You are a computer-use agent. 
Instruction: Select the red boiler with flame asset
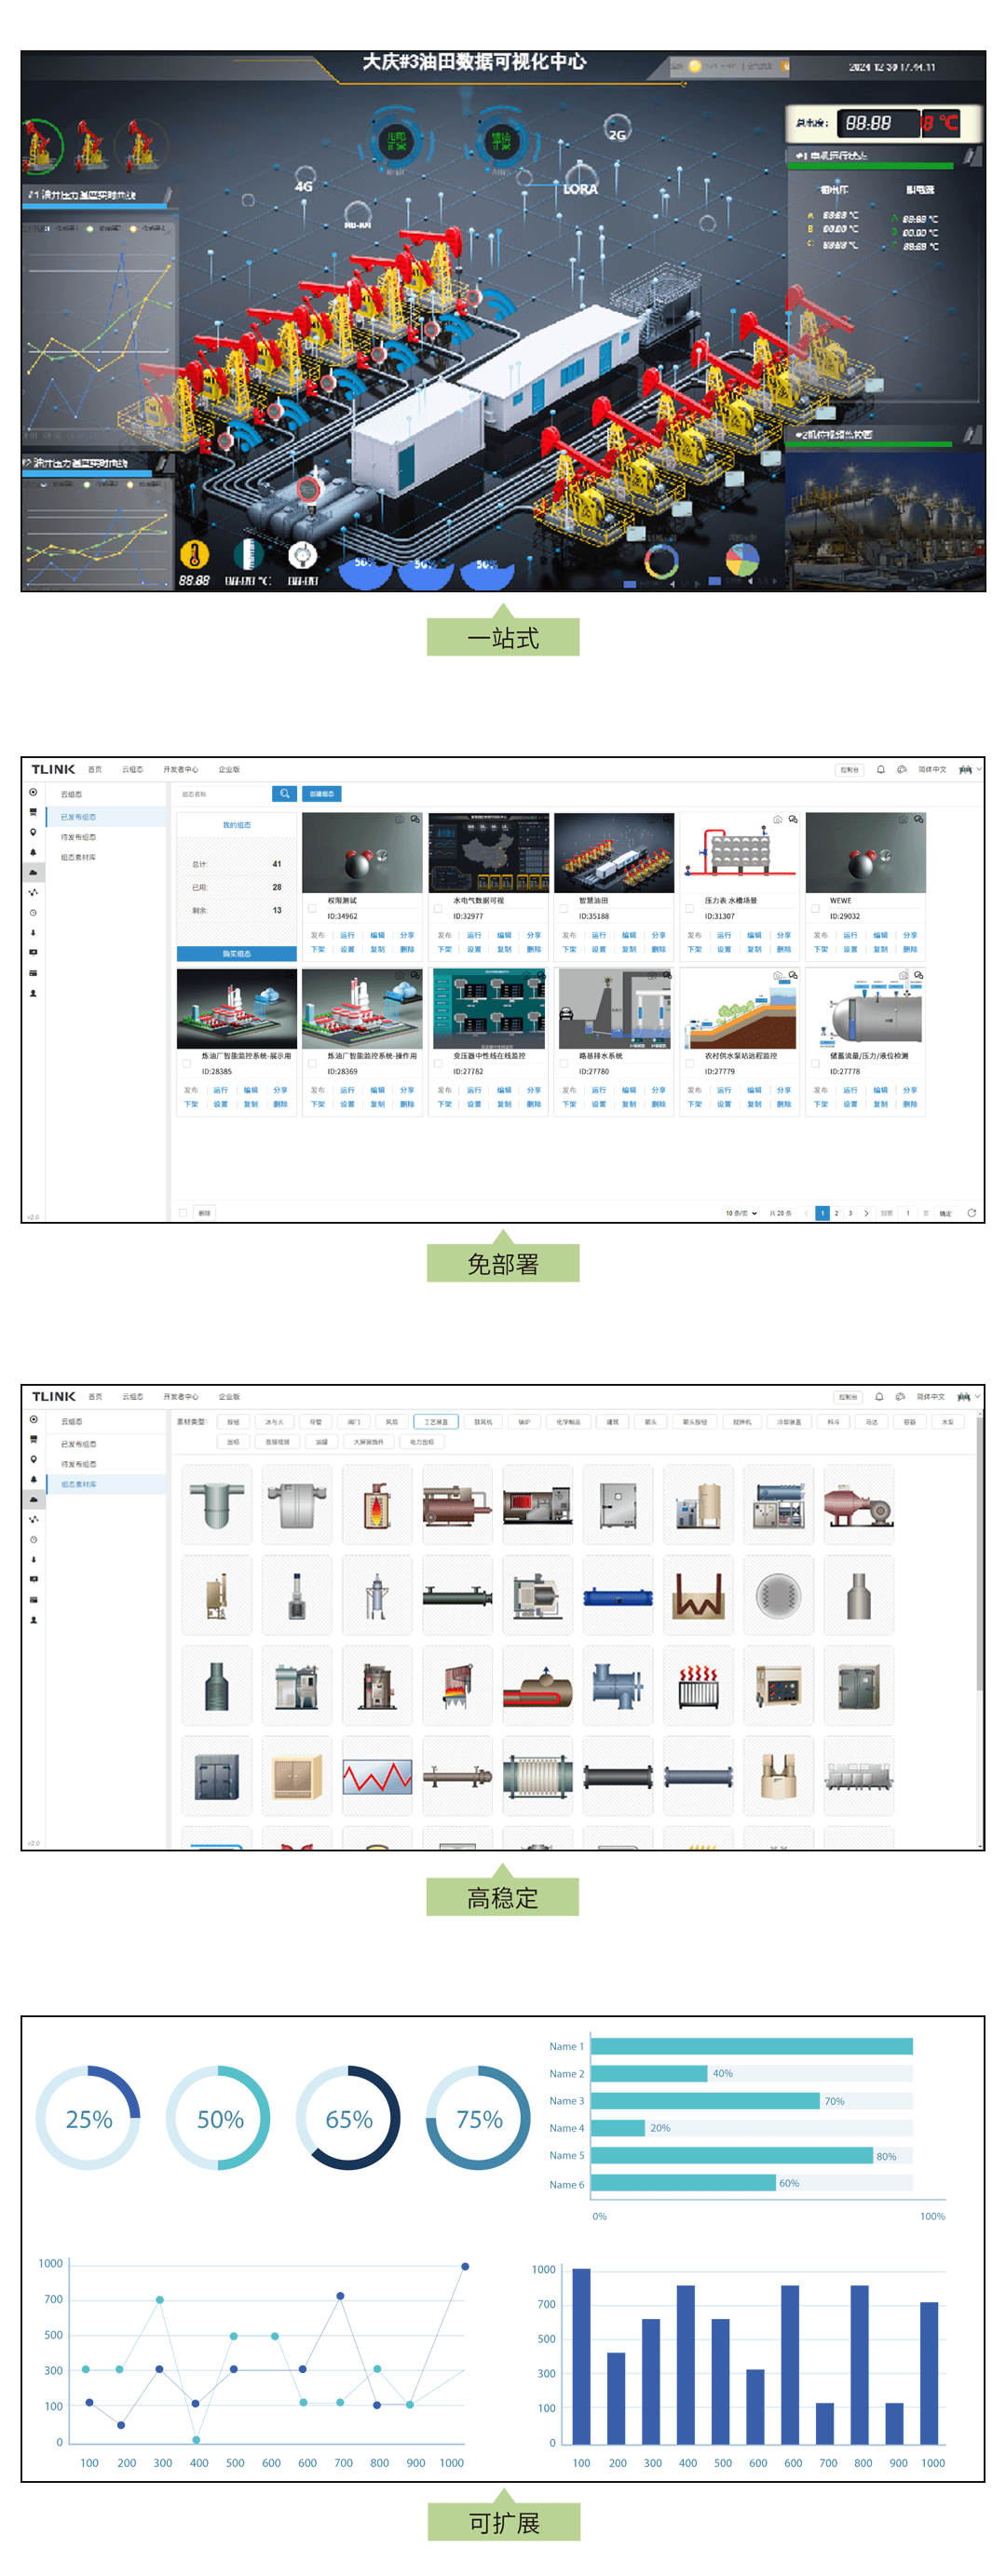coord(377,1505)
